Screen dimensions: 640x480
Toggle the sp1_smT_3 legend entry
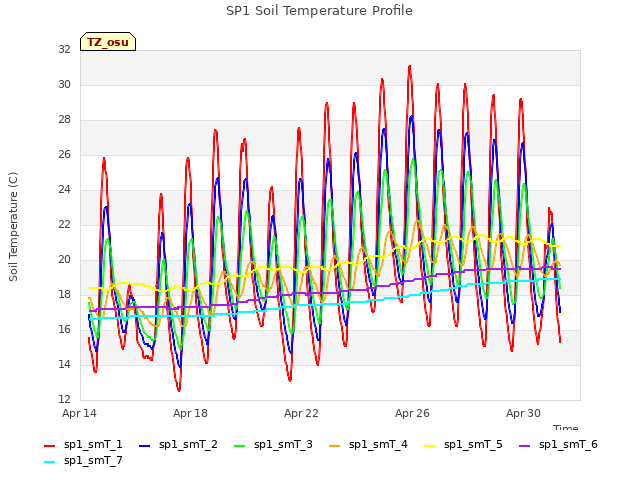point(273,444)
